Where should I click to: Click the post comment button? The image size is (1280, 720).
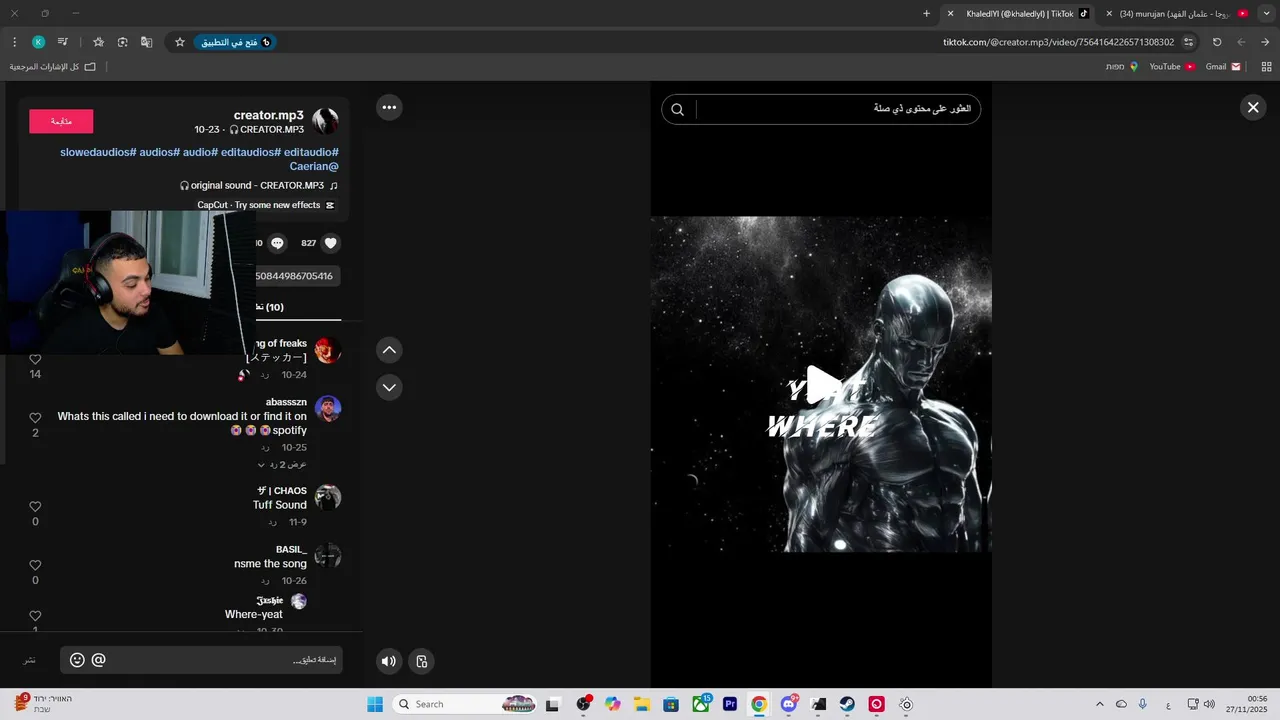[30, 660]
